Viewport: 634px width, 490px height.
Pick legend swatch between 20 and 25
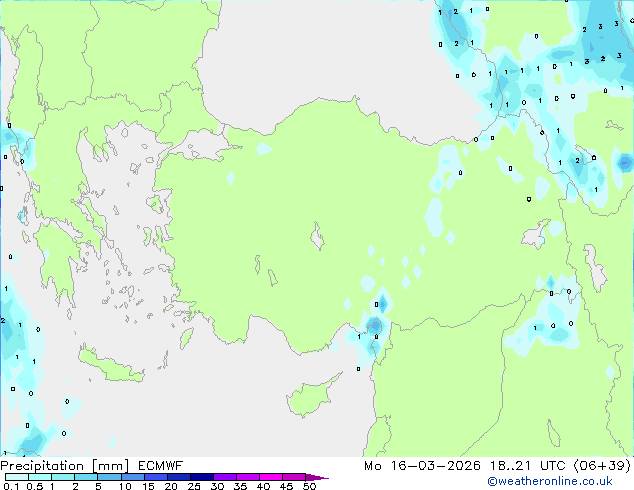click(182, 477)
